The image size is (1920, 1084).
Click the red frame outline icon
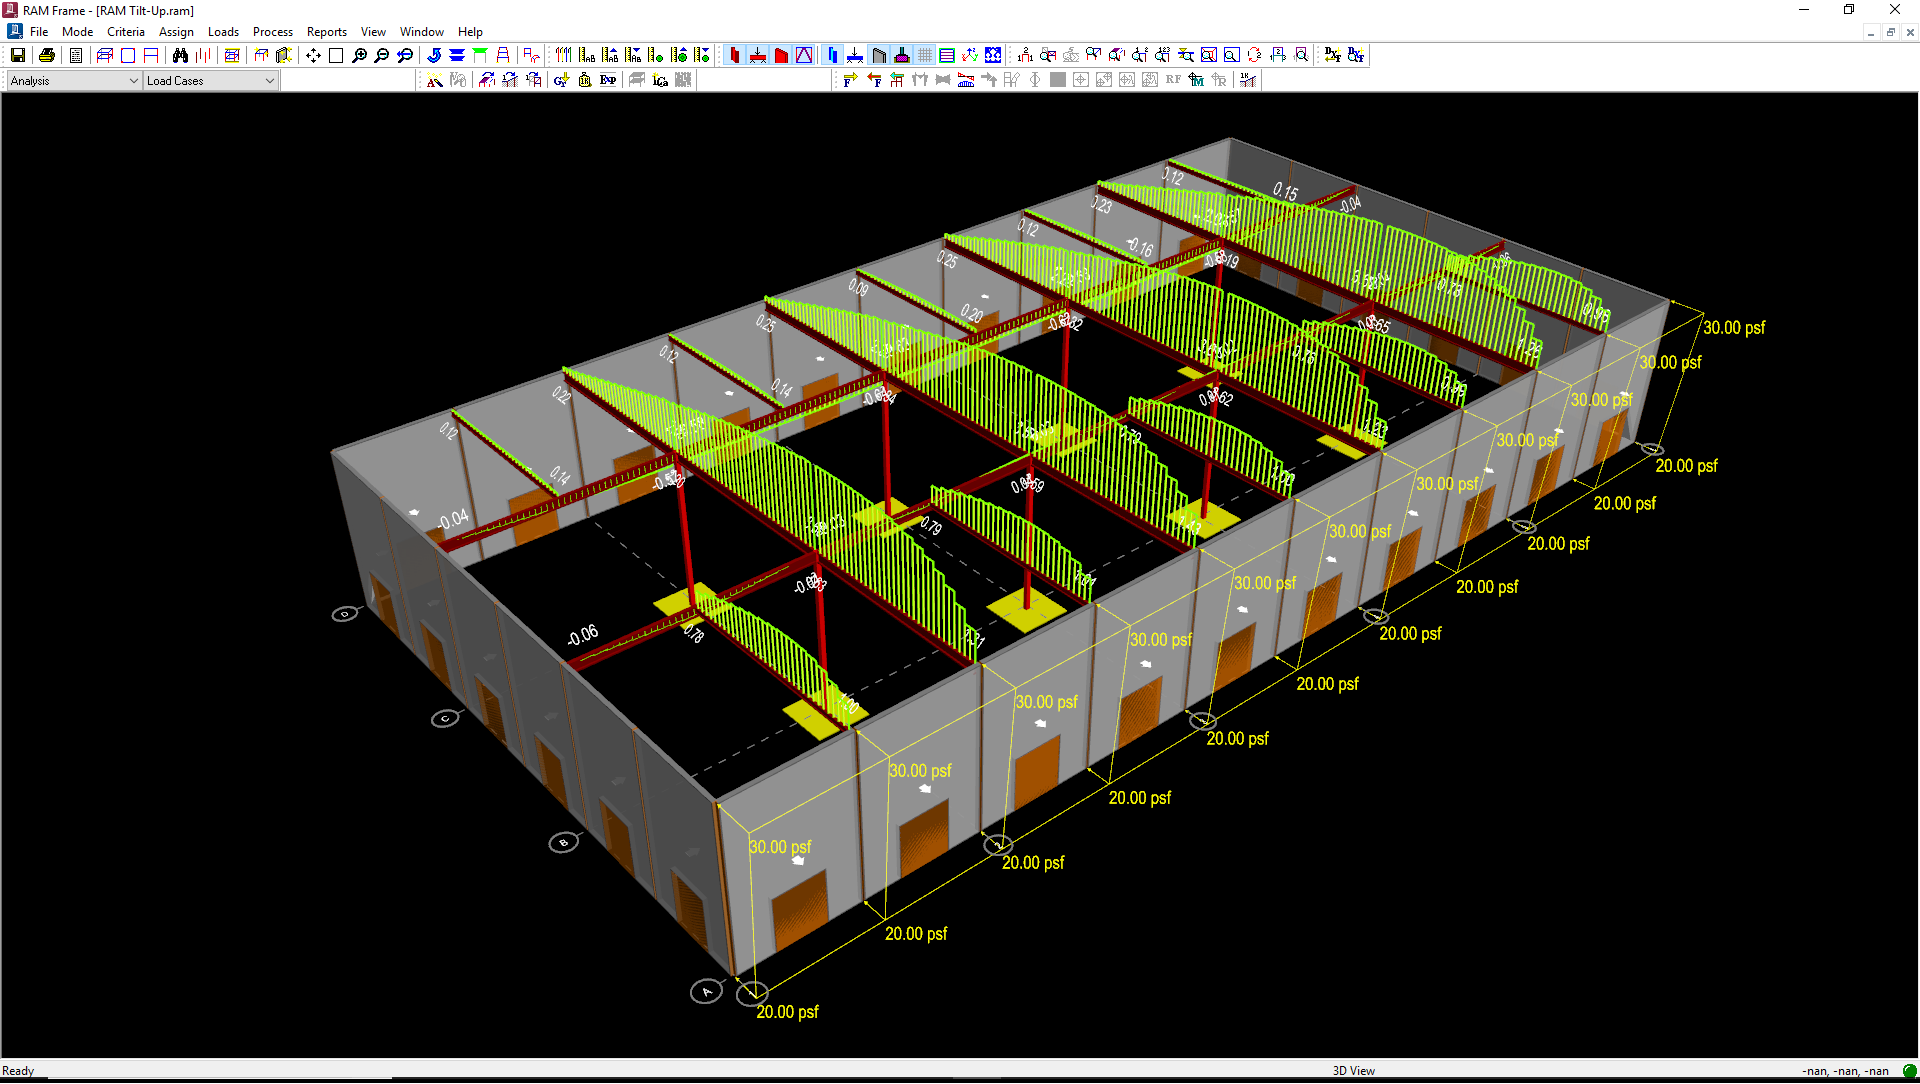click(503, 55)
